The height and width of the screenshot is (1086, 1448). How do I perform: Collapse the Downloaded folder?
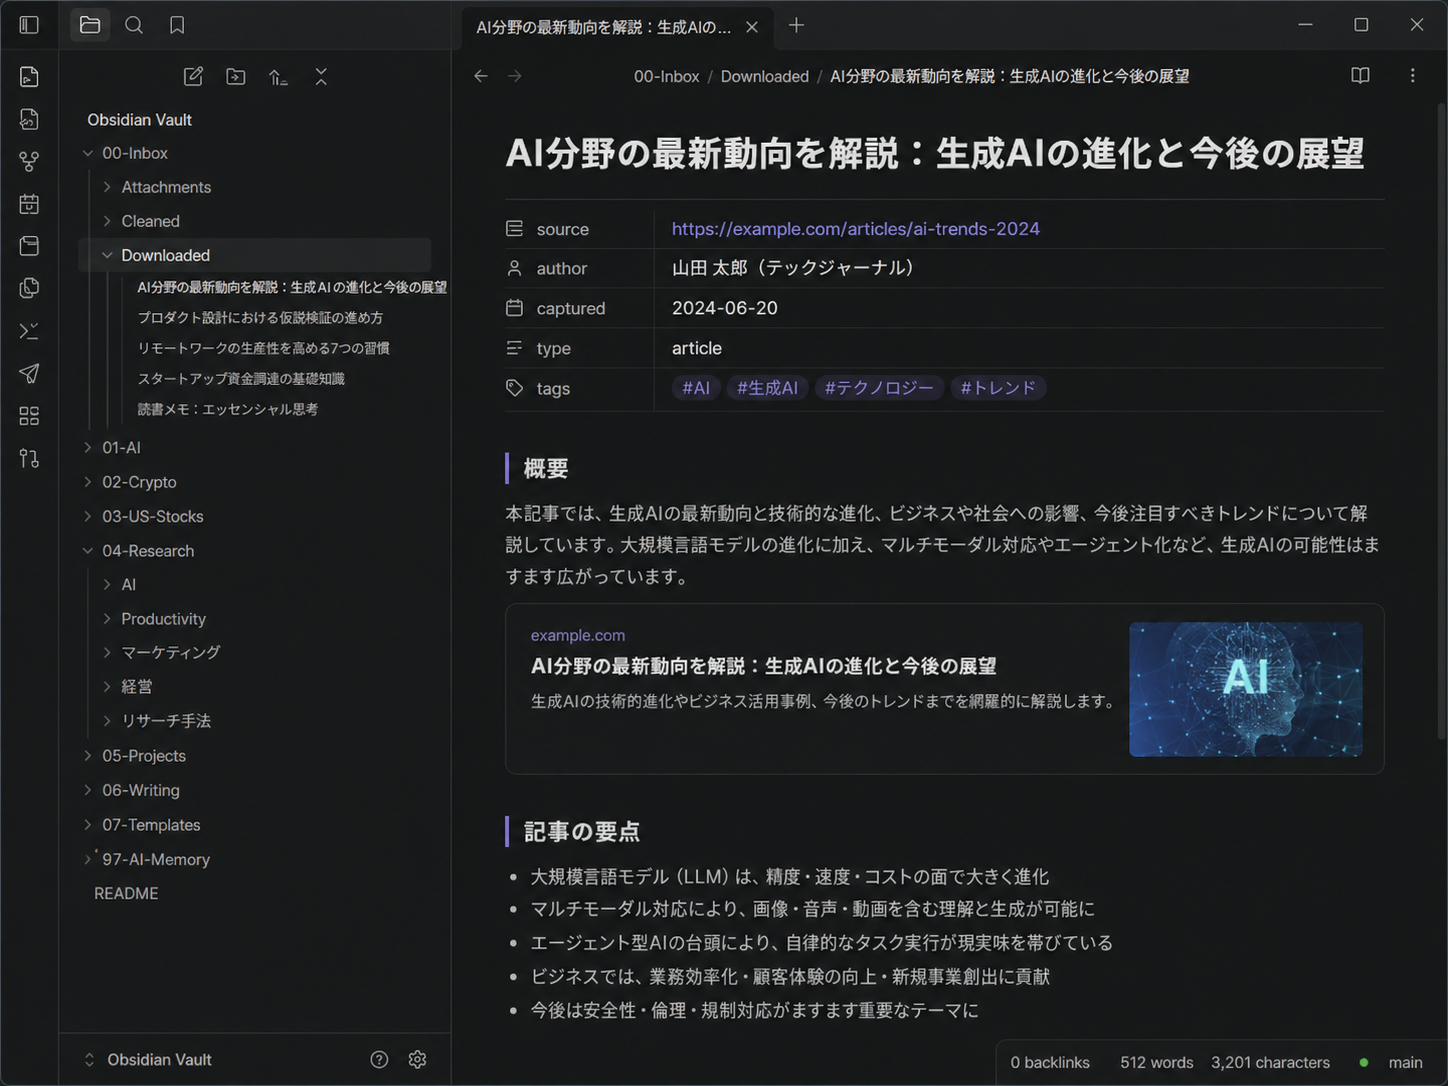click(107, 255)
